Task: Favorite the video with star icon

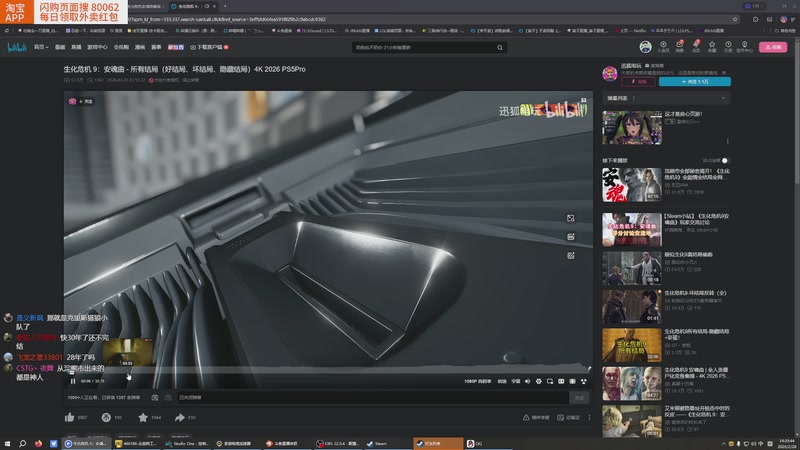Action: tap(143, 417)
